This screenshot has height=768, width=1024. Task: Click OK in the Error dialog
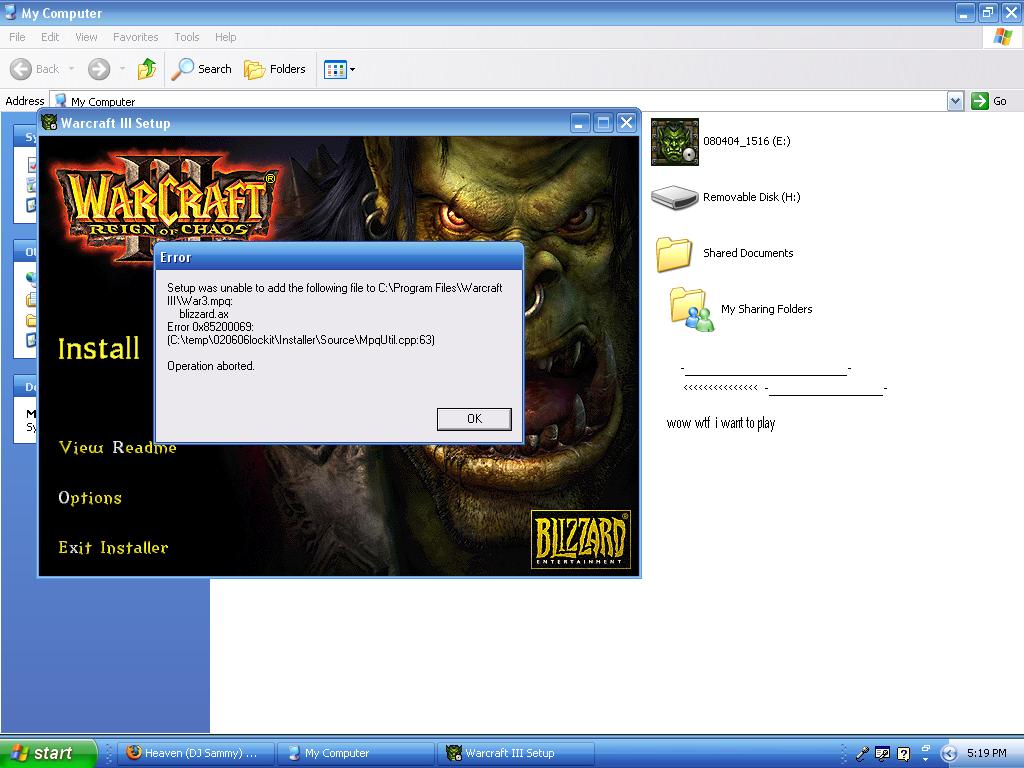[474, 419]
